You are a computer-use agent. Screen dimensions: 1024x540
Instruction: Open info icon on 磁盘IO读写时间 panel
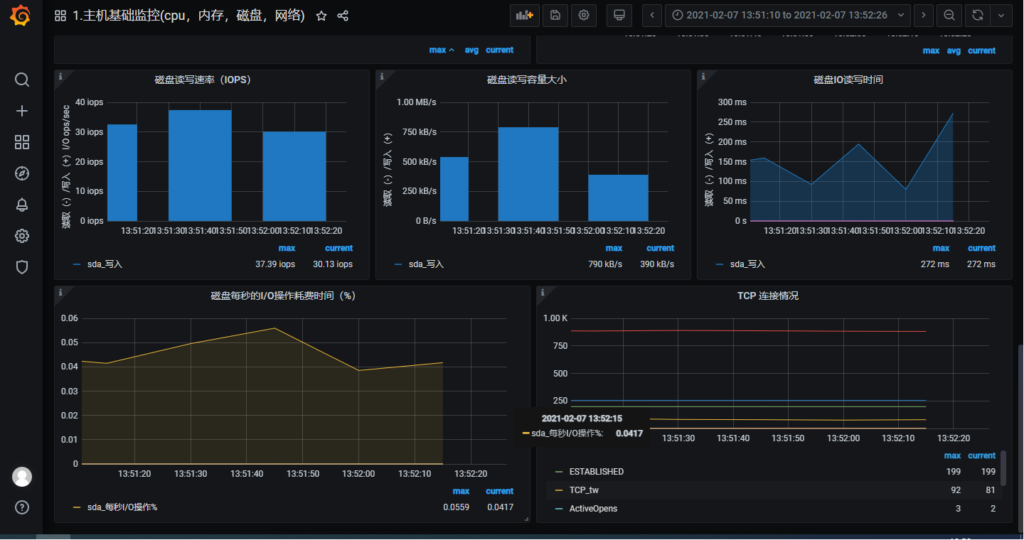[x=703, y=76]
